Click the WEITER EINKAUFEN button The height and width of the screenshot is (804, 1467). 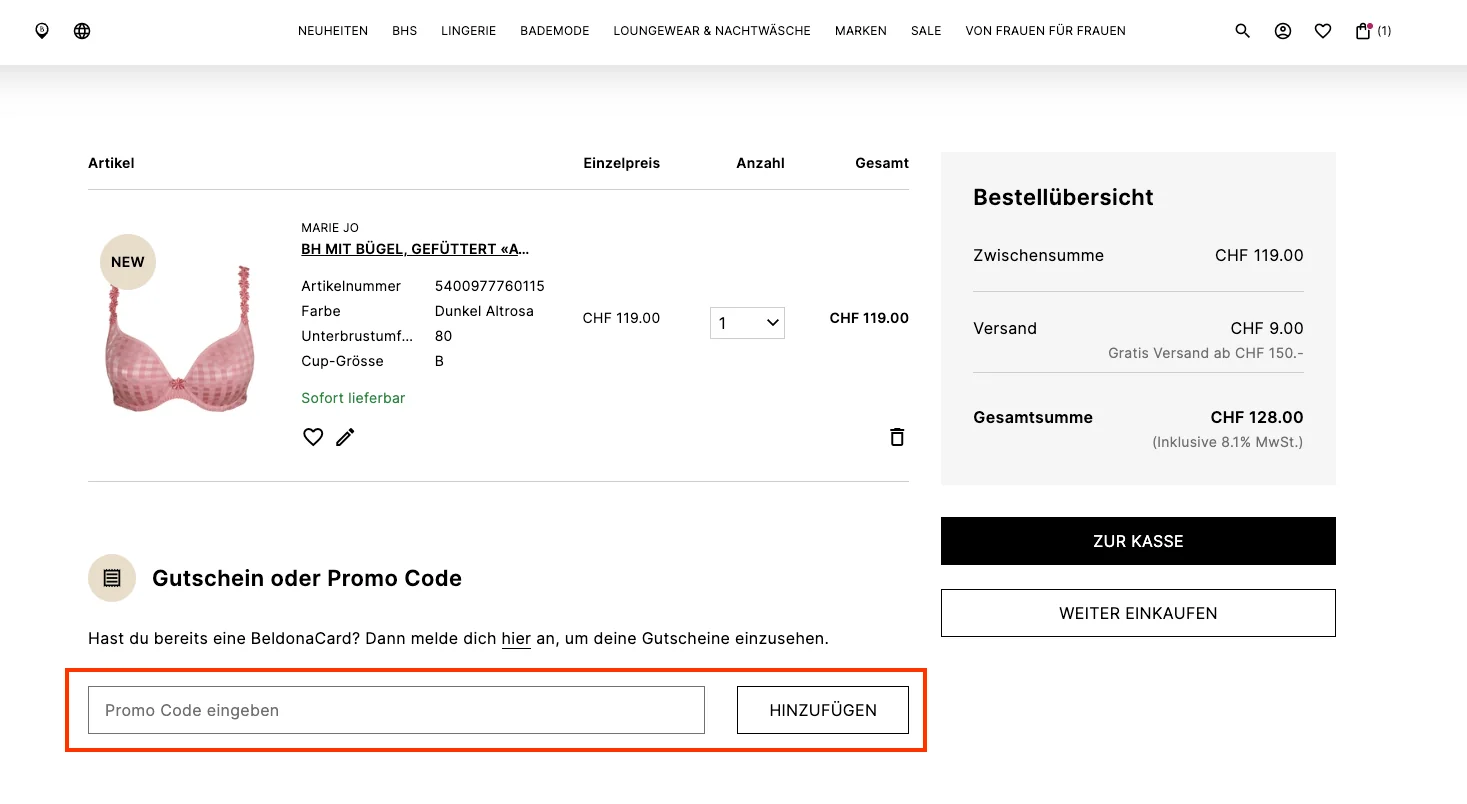tap(1137, 612)
